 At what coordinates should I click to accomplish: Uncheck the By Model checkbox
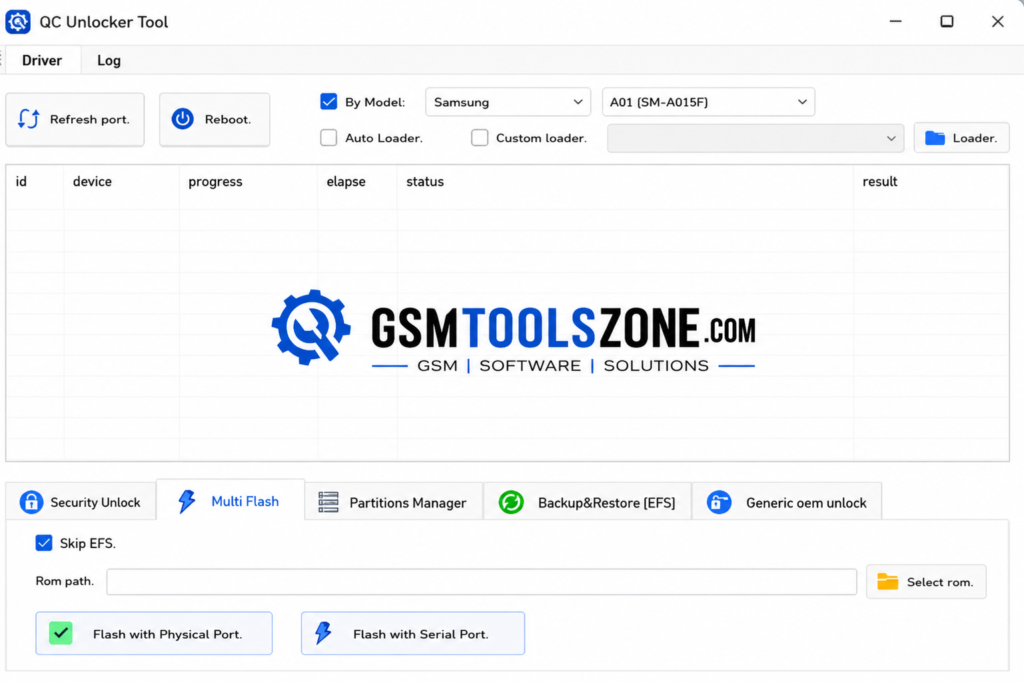tap(328, 102)
